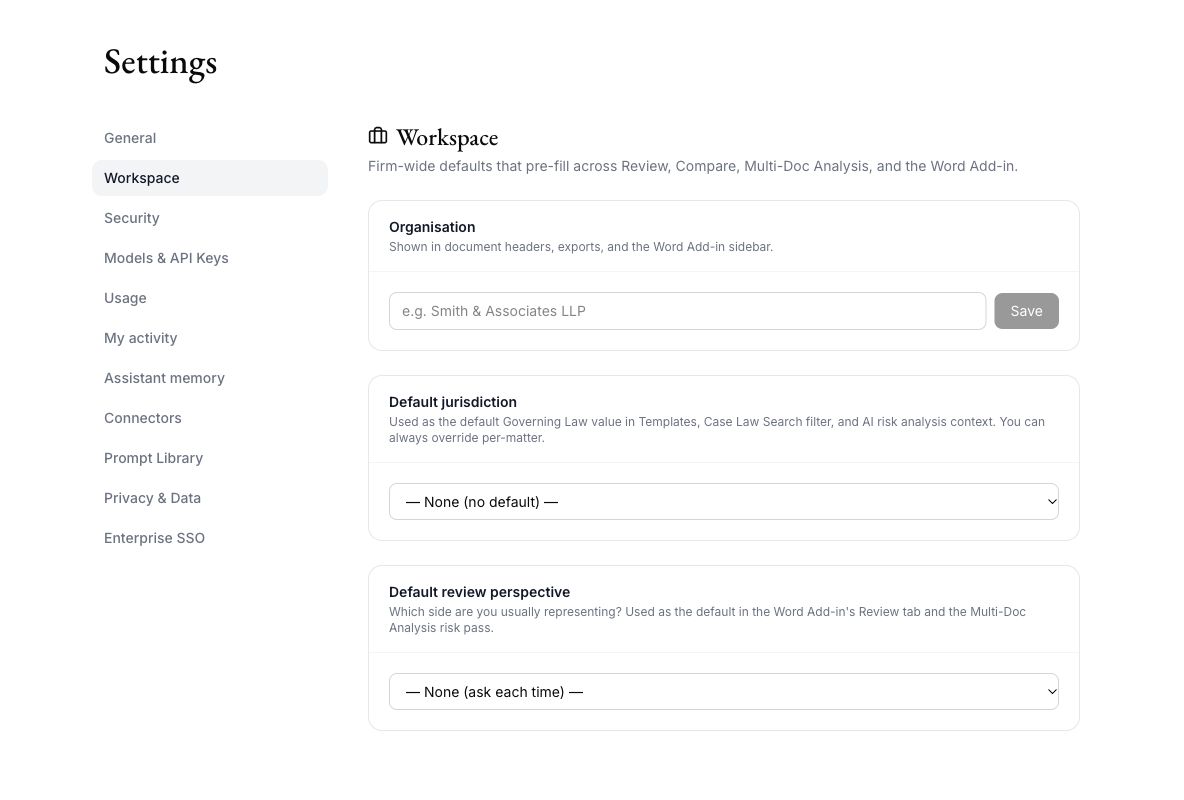This screenshot has height=800, width=1184.
Task: Save the organisation name
Action: [x=1026, y=311]
